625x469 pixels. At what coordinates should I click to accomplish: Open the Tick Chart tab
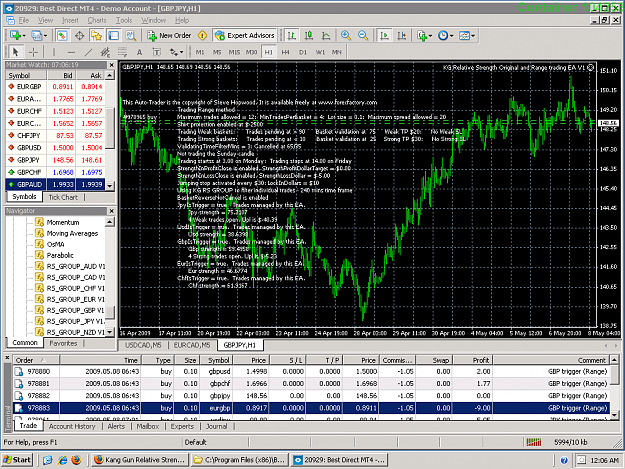pos(63,197)
